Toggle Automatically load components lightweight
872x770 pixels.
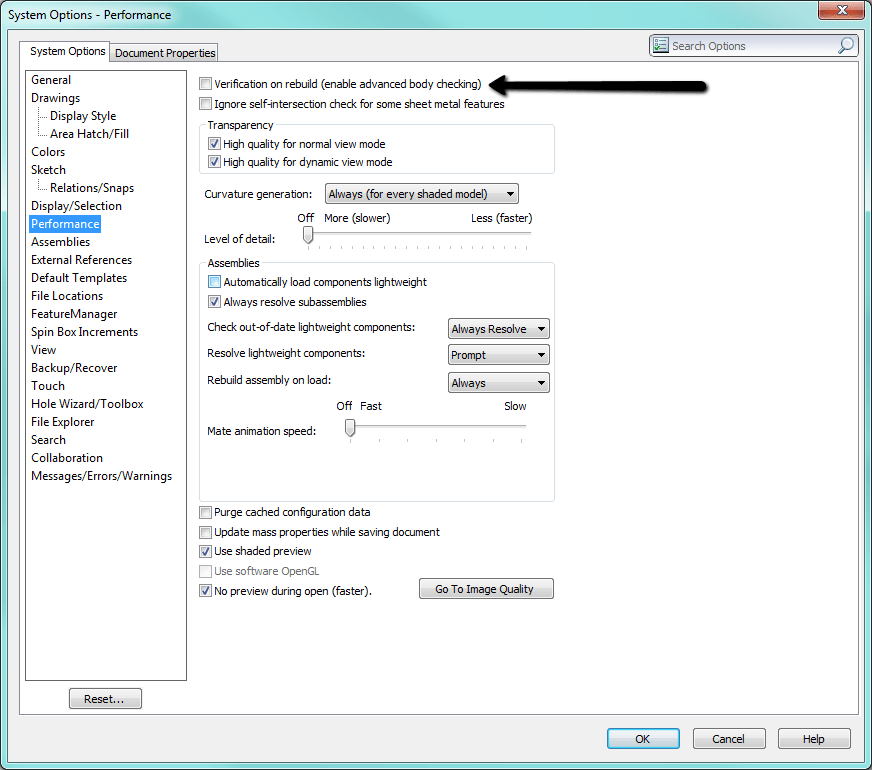[x=214, y=282]
